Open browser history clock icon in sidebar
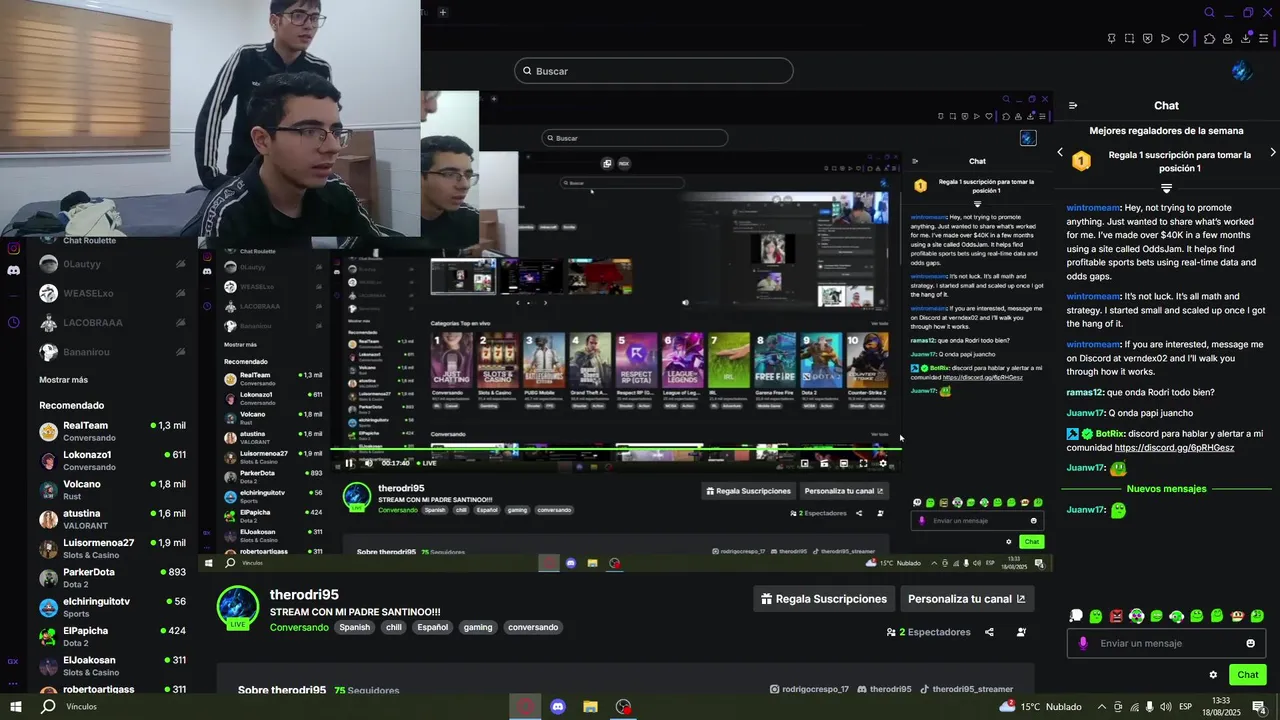Screen dimensions: 1280x720 point(13,322)
